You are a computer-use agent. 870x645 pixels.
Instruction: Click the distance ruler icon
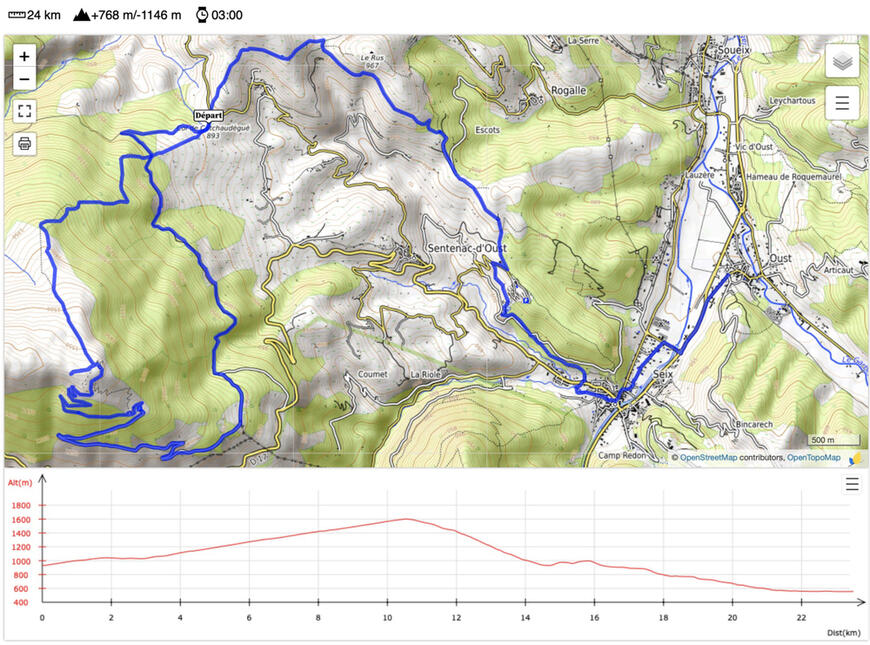pyautogui.click(x=16, y=15)
